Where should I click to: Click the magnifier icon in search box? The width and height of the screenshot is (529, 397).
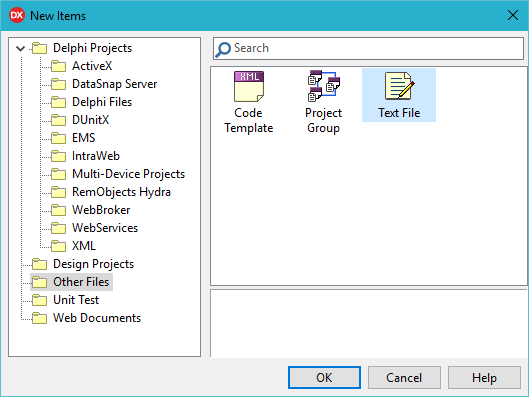[x=223, y=50]
